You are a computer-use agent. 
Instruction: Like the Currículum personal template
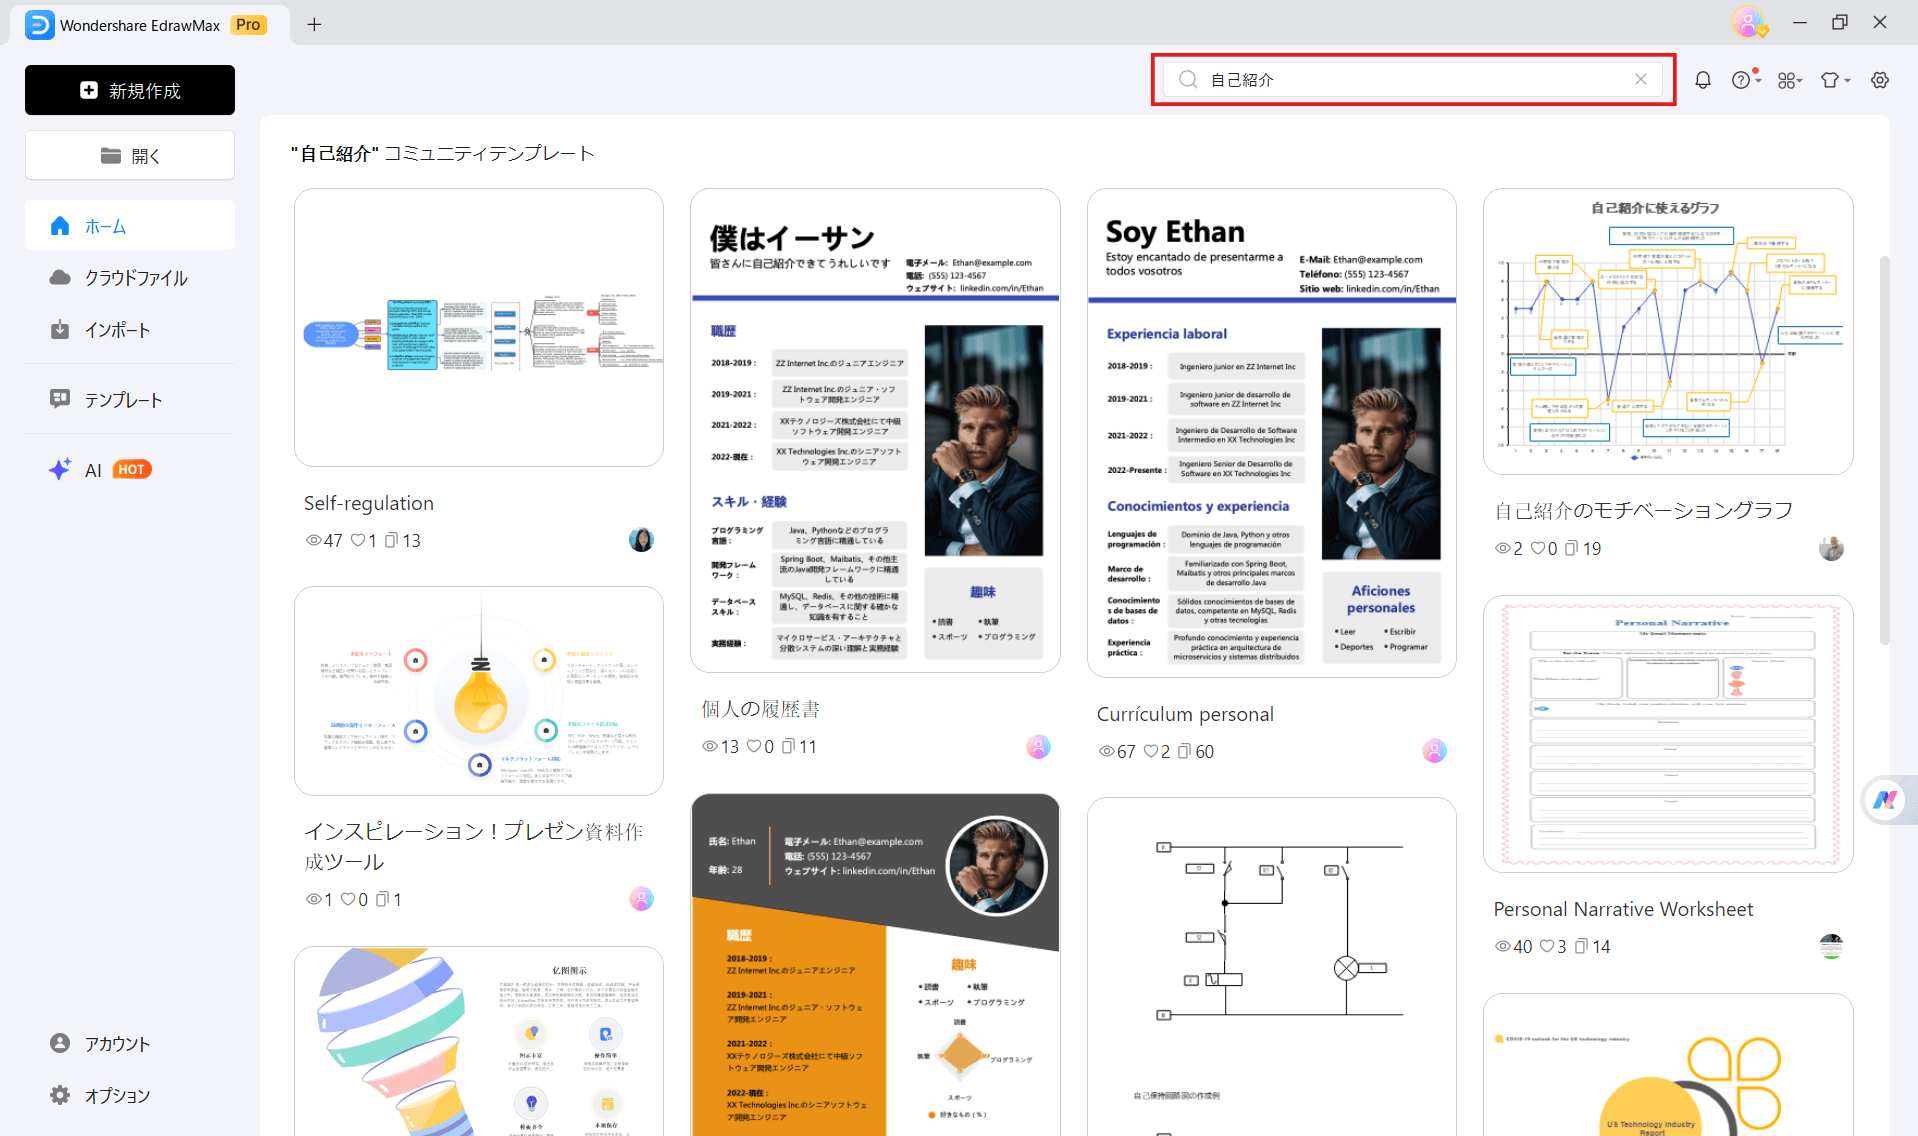(1148, 751)
